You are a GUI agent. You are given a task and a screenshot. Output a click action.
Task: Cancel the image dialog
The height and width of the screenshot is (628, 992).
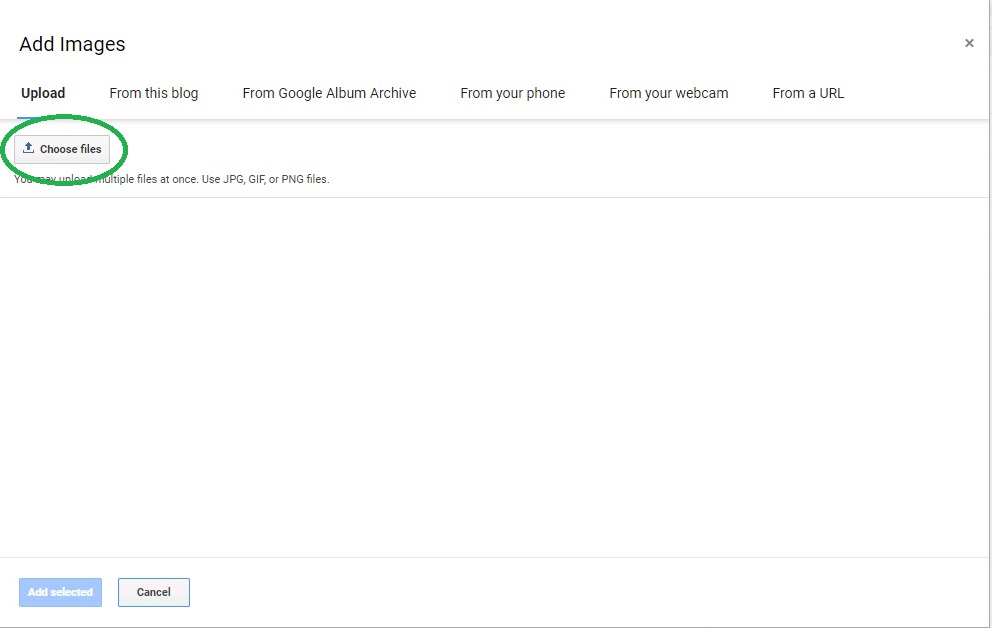pos(153,592)
